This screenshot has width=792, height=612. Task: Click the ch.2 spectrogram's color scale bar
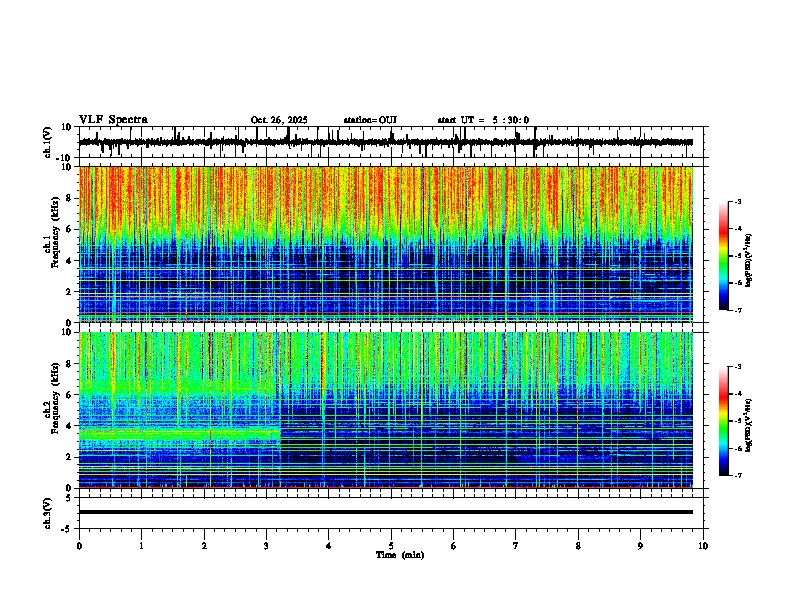coord(724,421)
